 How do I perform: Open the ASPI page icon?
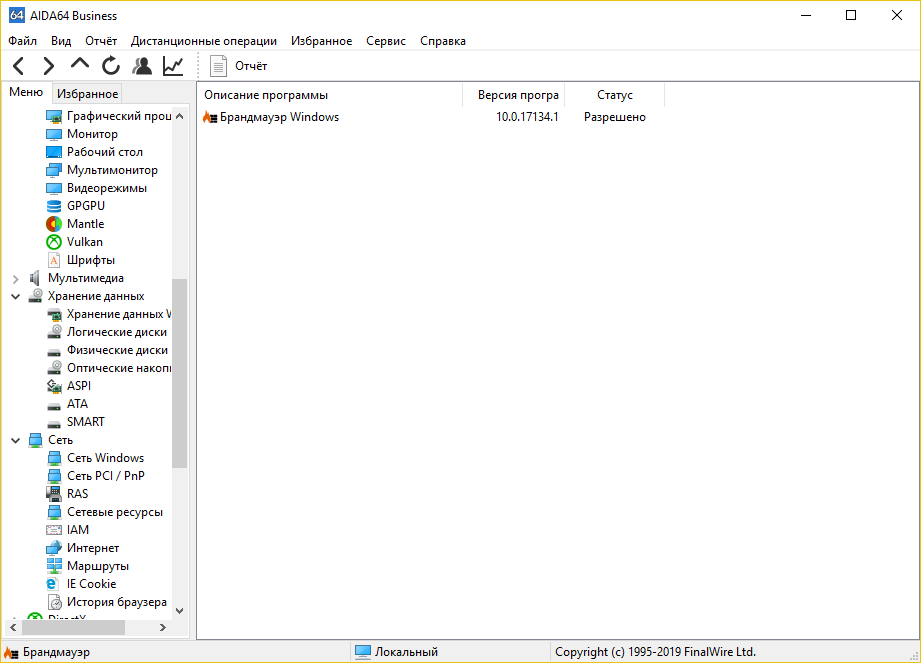pos(54,386)
